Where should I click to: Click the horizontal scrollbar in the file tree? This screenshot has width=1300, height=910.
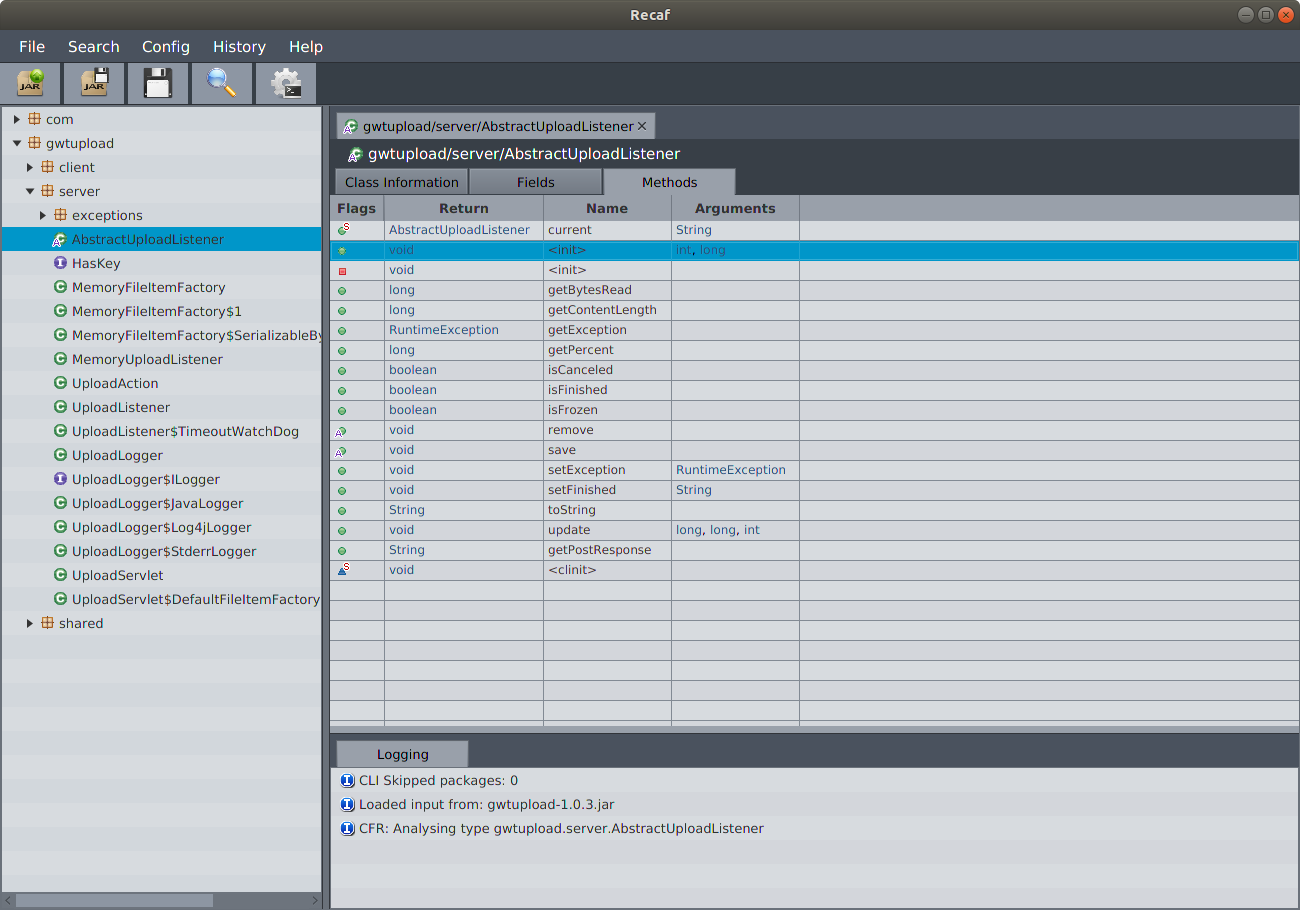pos(115,900)
